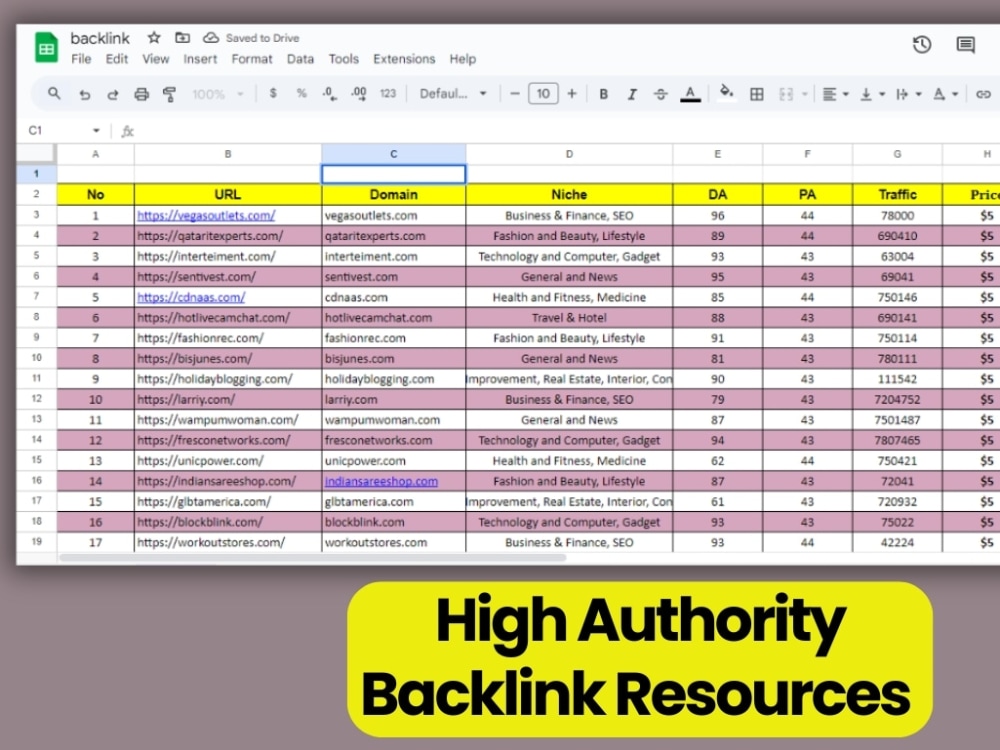1000x750 pixels.
Task: Format as percent
Action: [x=302, y=94]
